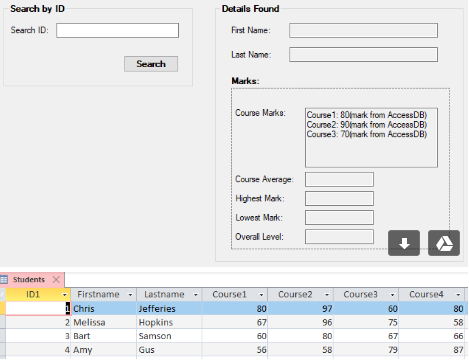Click the Bart first name cell
The height and width of the screenshot is (363, 469).
pos(104,336)
